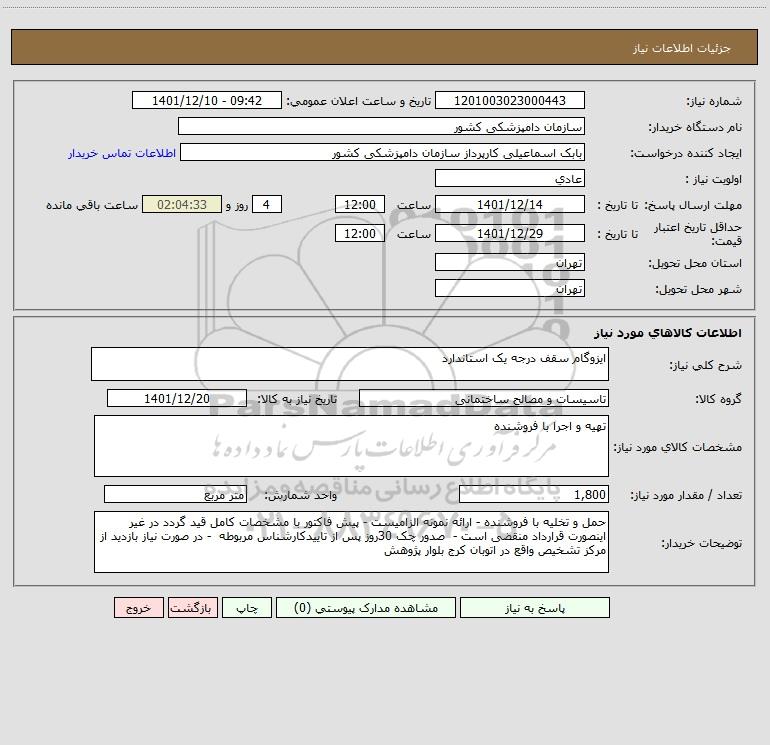Click the 'جزئیات اطلاعات نیاز' header title
The width and height of the screenshot is (770, 745).
coord(682,48)
